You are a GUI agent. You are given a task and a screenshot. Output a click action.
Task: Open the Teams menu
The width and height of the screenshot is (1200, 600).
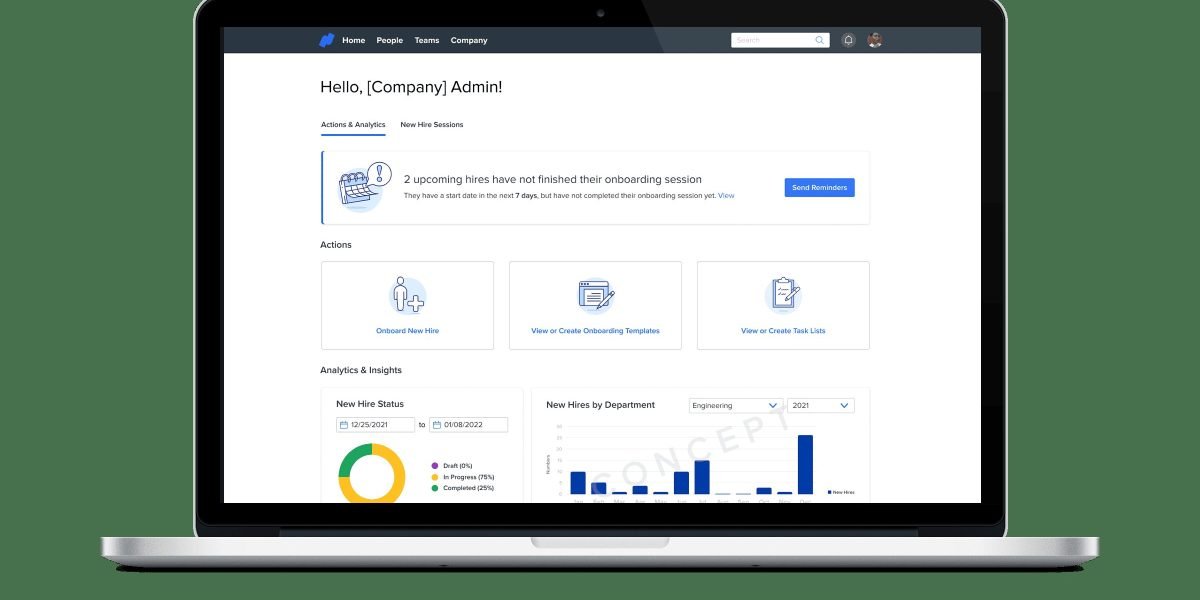tap(427, 40)
